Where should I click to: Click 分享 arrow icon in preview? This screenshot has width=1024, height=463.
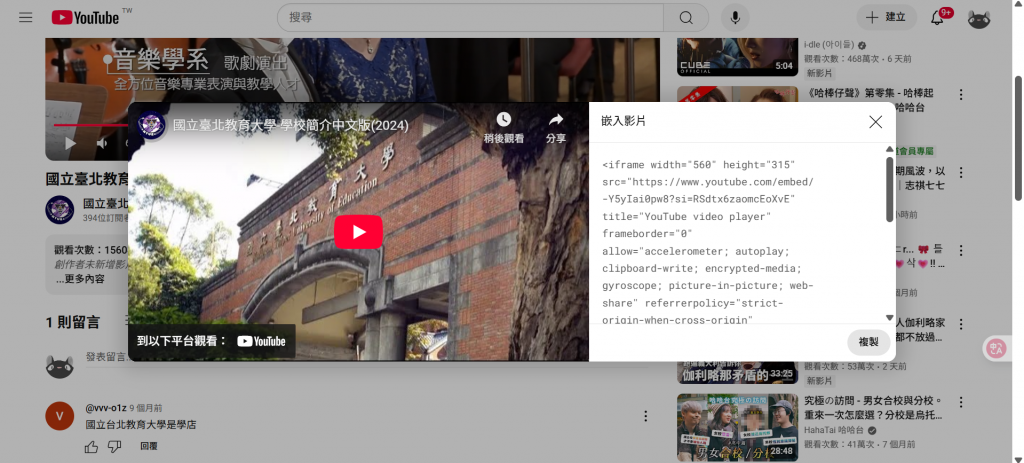coord(556,127)
